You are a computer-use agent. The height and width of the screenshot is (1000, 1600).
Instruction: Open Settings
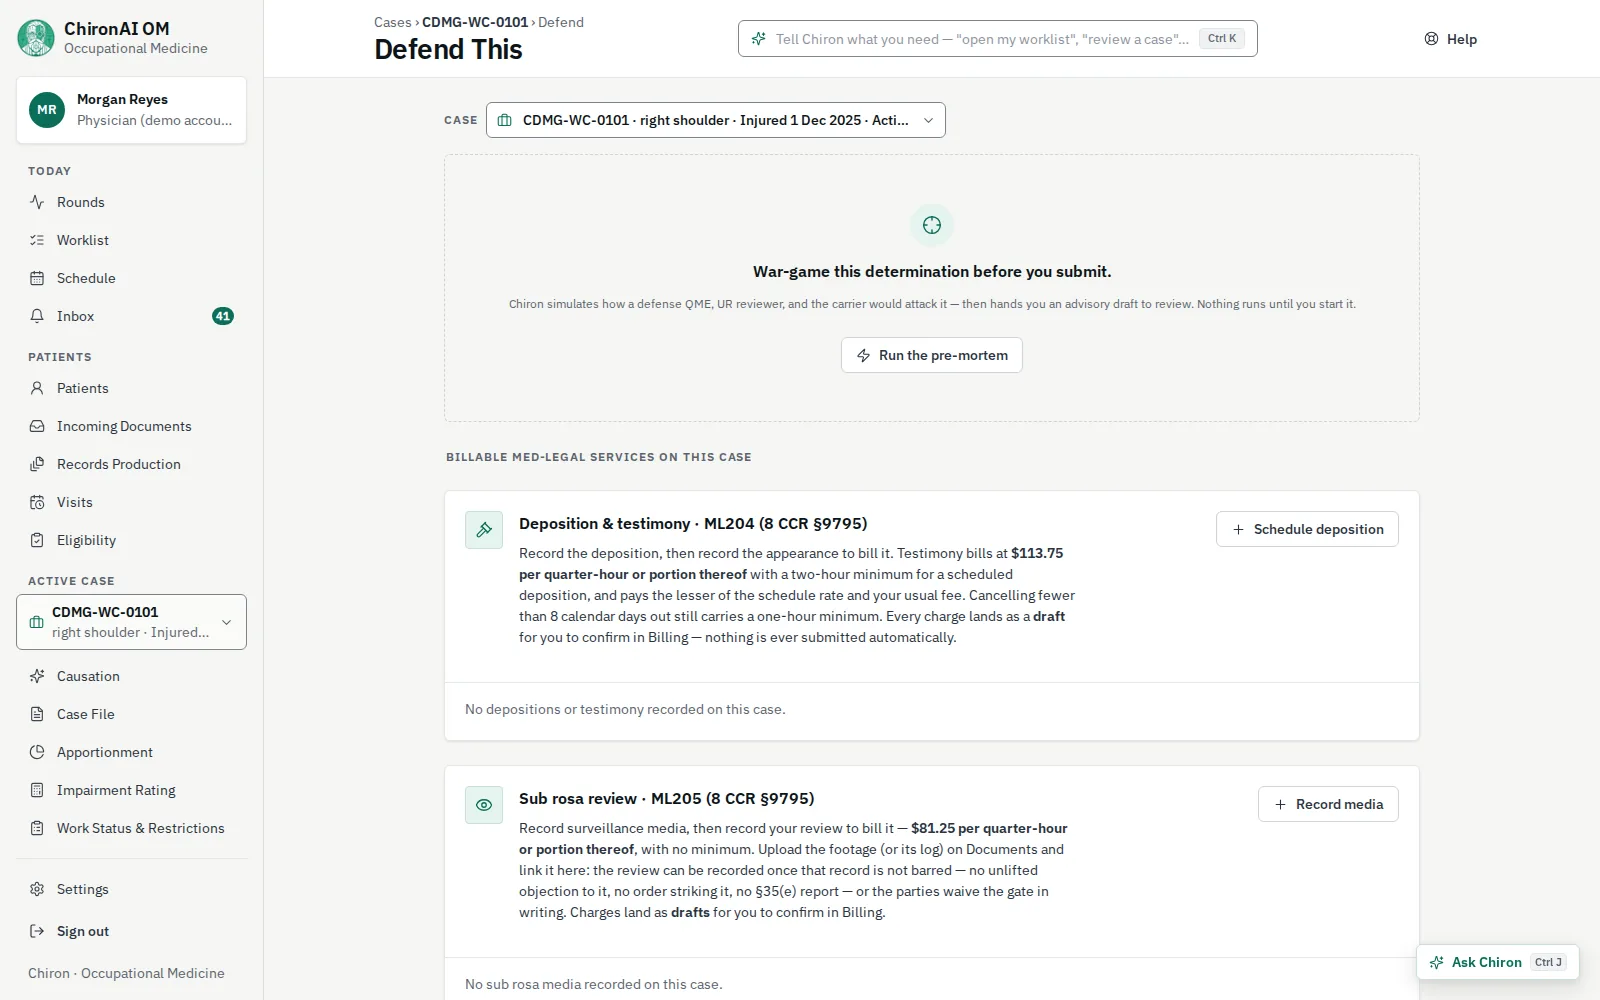pos(131,889)
